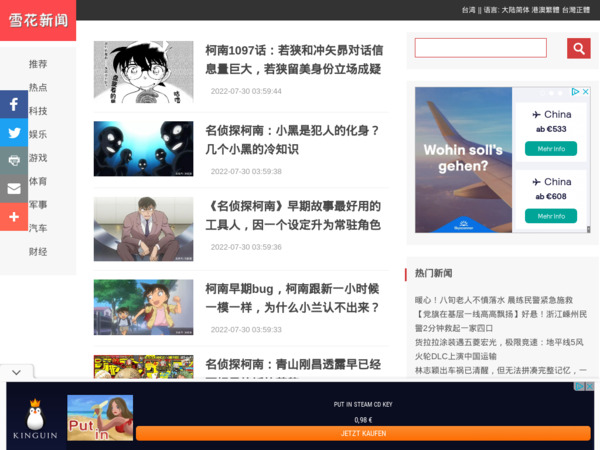This screenshot has width=600, height=450.
Task: Click the Kinguin penguin logo
Action: coord(35,419)
